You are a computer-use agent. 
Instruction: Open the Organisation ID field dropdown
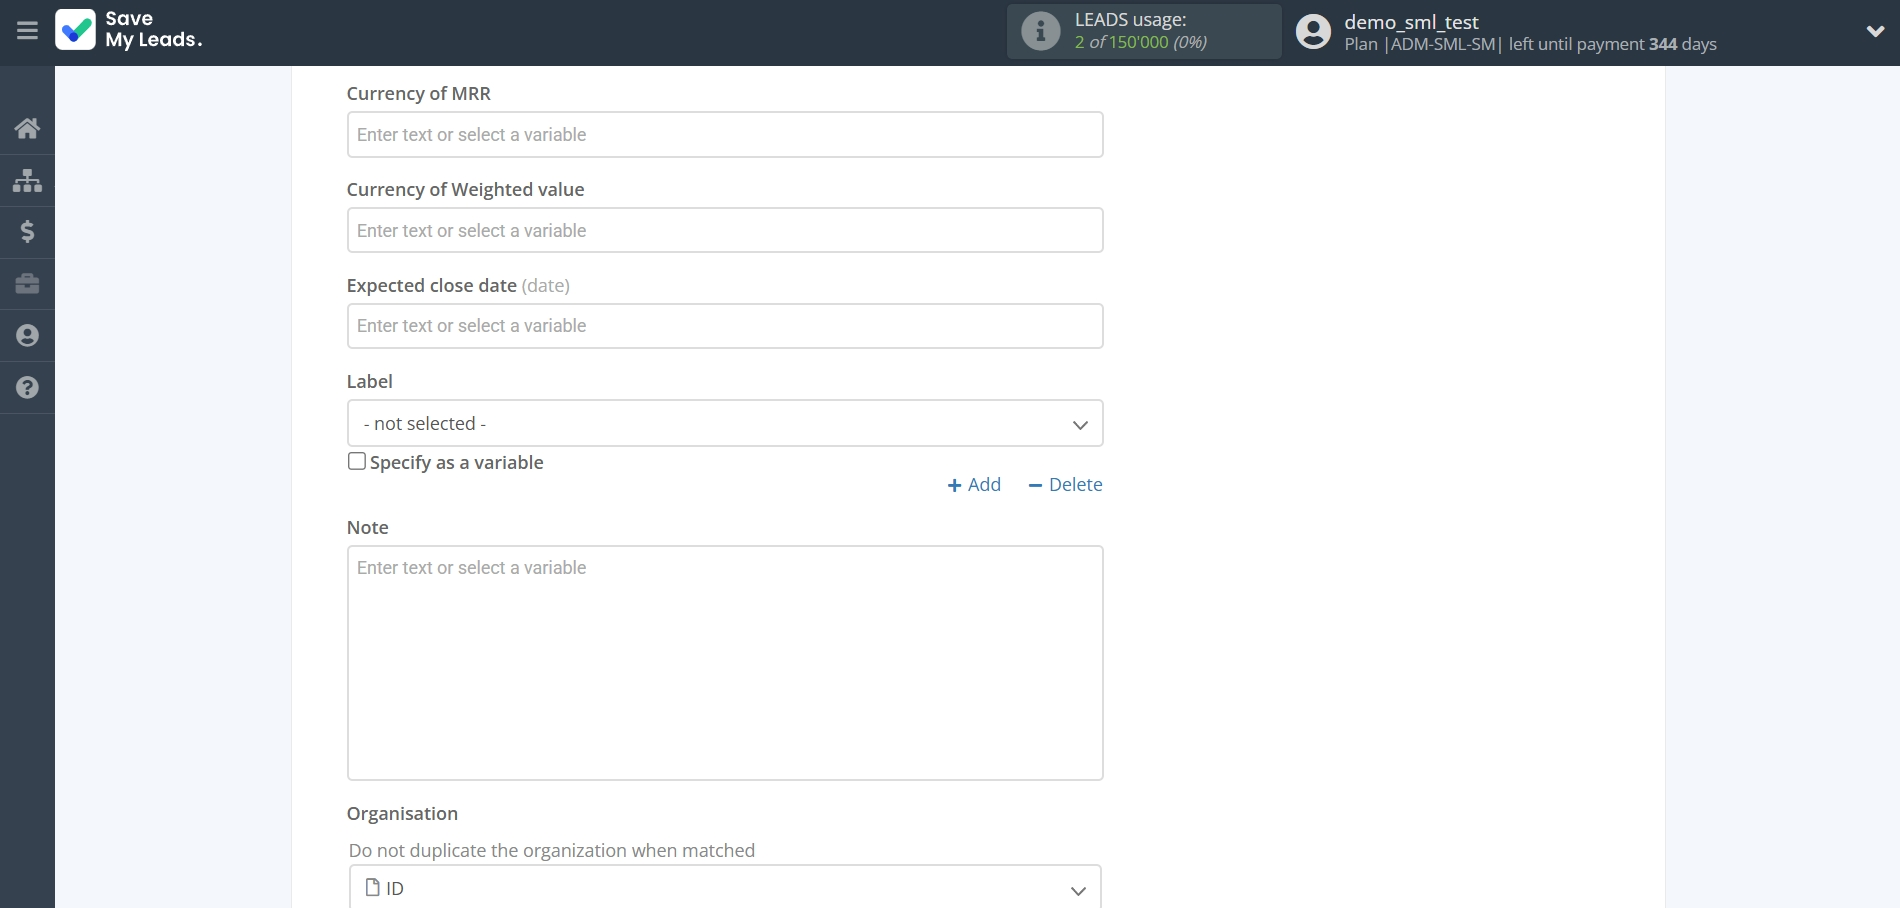click(x=724, y=888)
